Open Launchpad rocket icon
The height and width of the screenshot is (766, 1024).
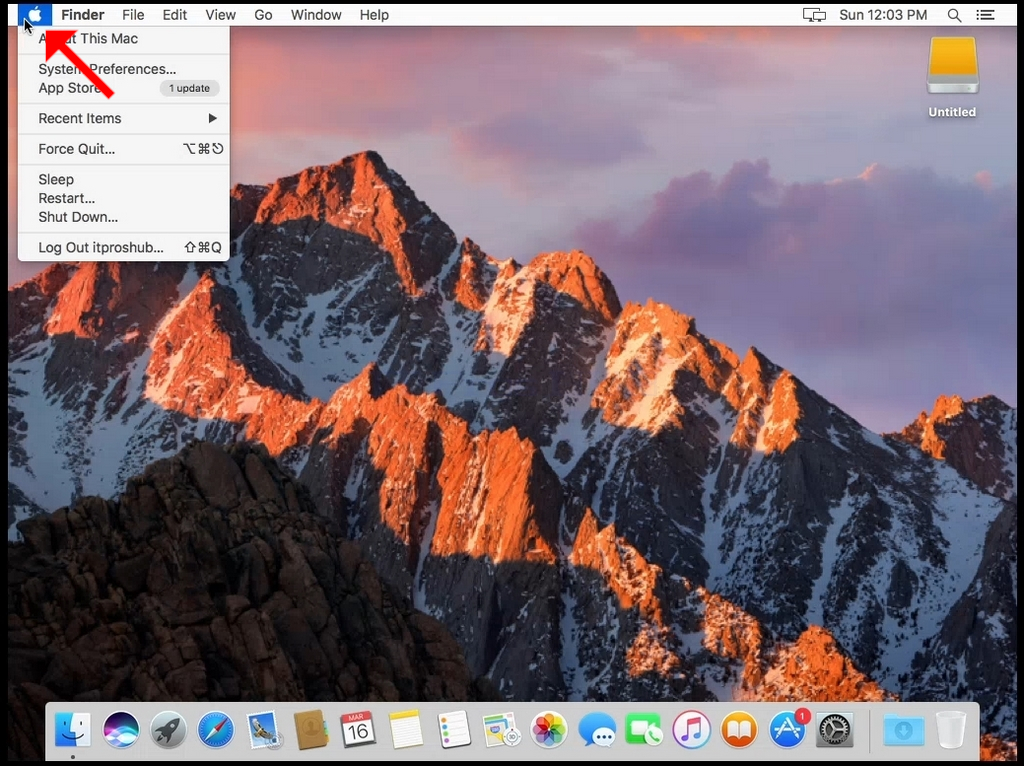point(168,729)
